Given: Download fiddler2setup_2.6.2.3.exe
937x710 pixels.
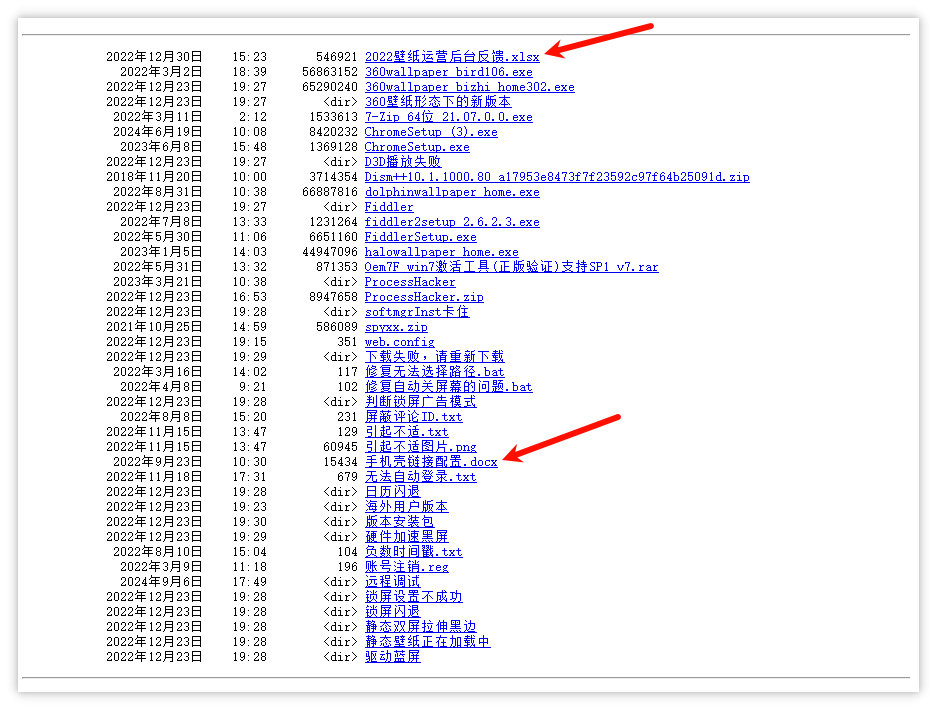Looking at the screenshot, I should 451,222.
